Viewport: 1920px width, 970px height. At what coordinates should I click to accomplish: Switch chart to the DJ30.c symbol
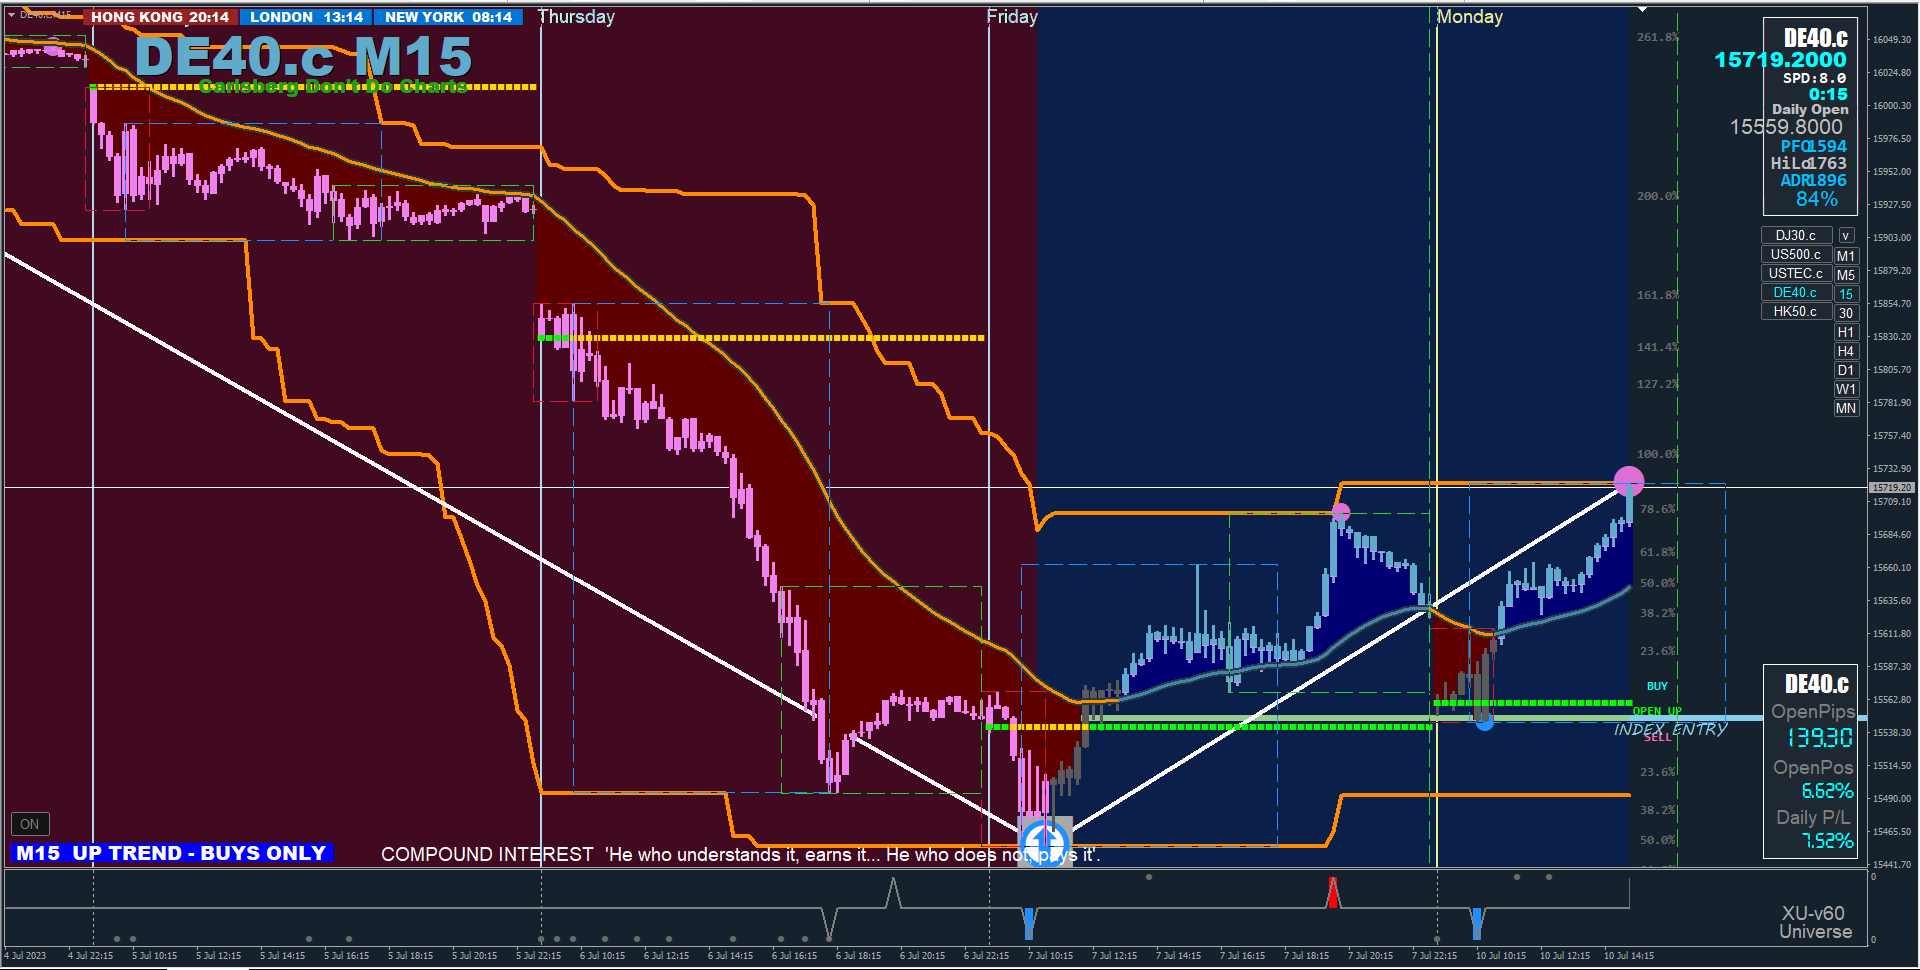[x=1796, y=236]
